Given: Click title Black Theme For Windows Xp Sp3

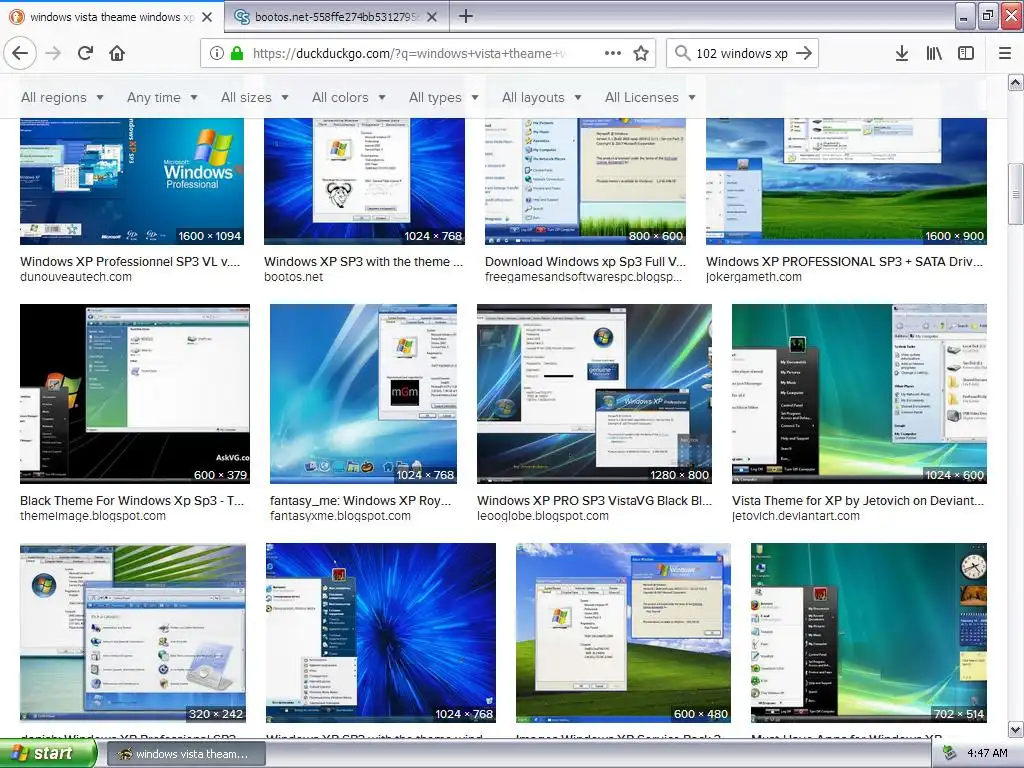Looking at the screenshot, I should click(132, 500).
